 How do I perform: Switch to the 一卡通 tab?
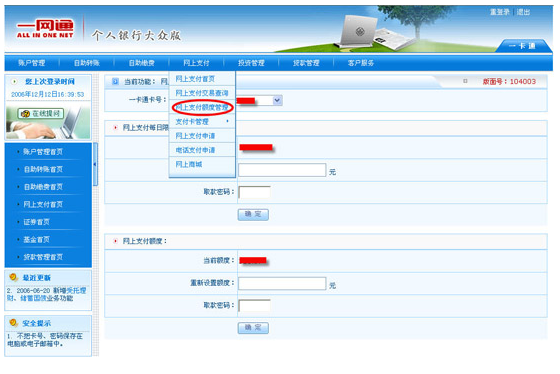pyautogui.click(x=522, y=46)
